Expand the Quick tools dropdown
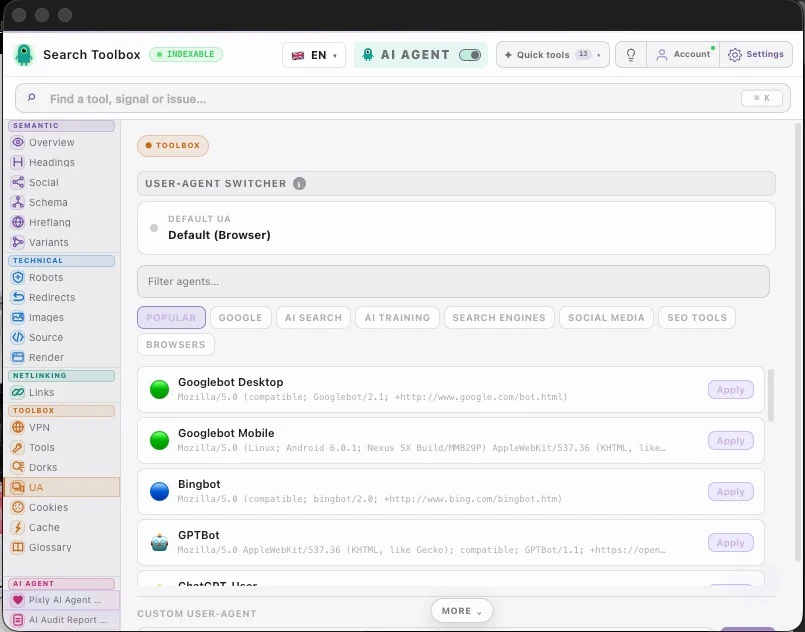Screen dimensions: 805x632 [553, 54]
